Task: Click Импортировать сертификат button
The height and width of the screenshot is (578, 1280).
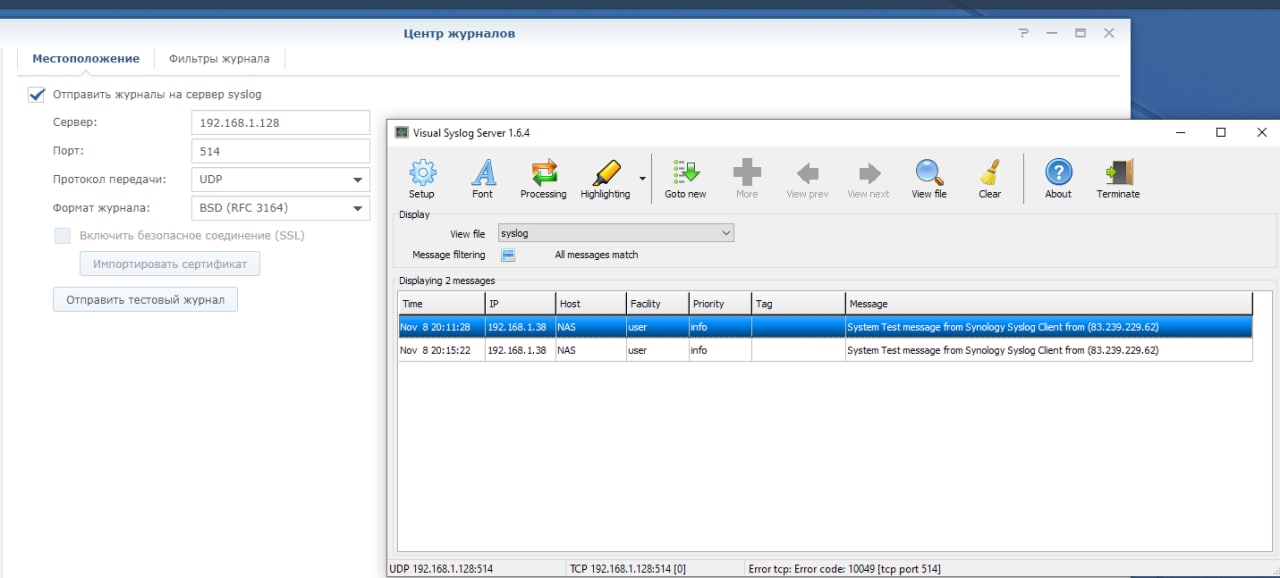Action: [x=170, y=264]
